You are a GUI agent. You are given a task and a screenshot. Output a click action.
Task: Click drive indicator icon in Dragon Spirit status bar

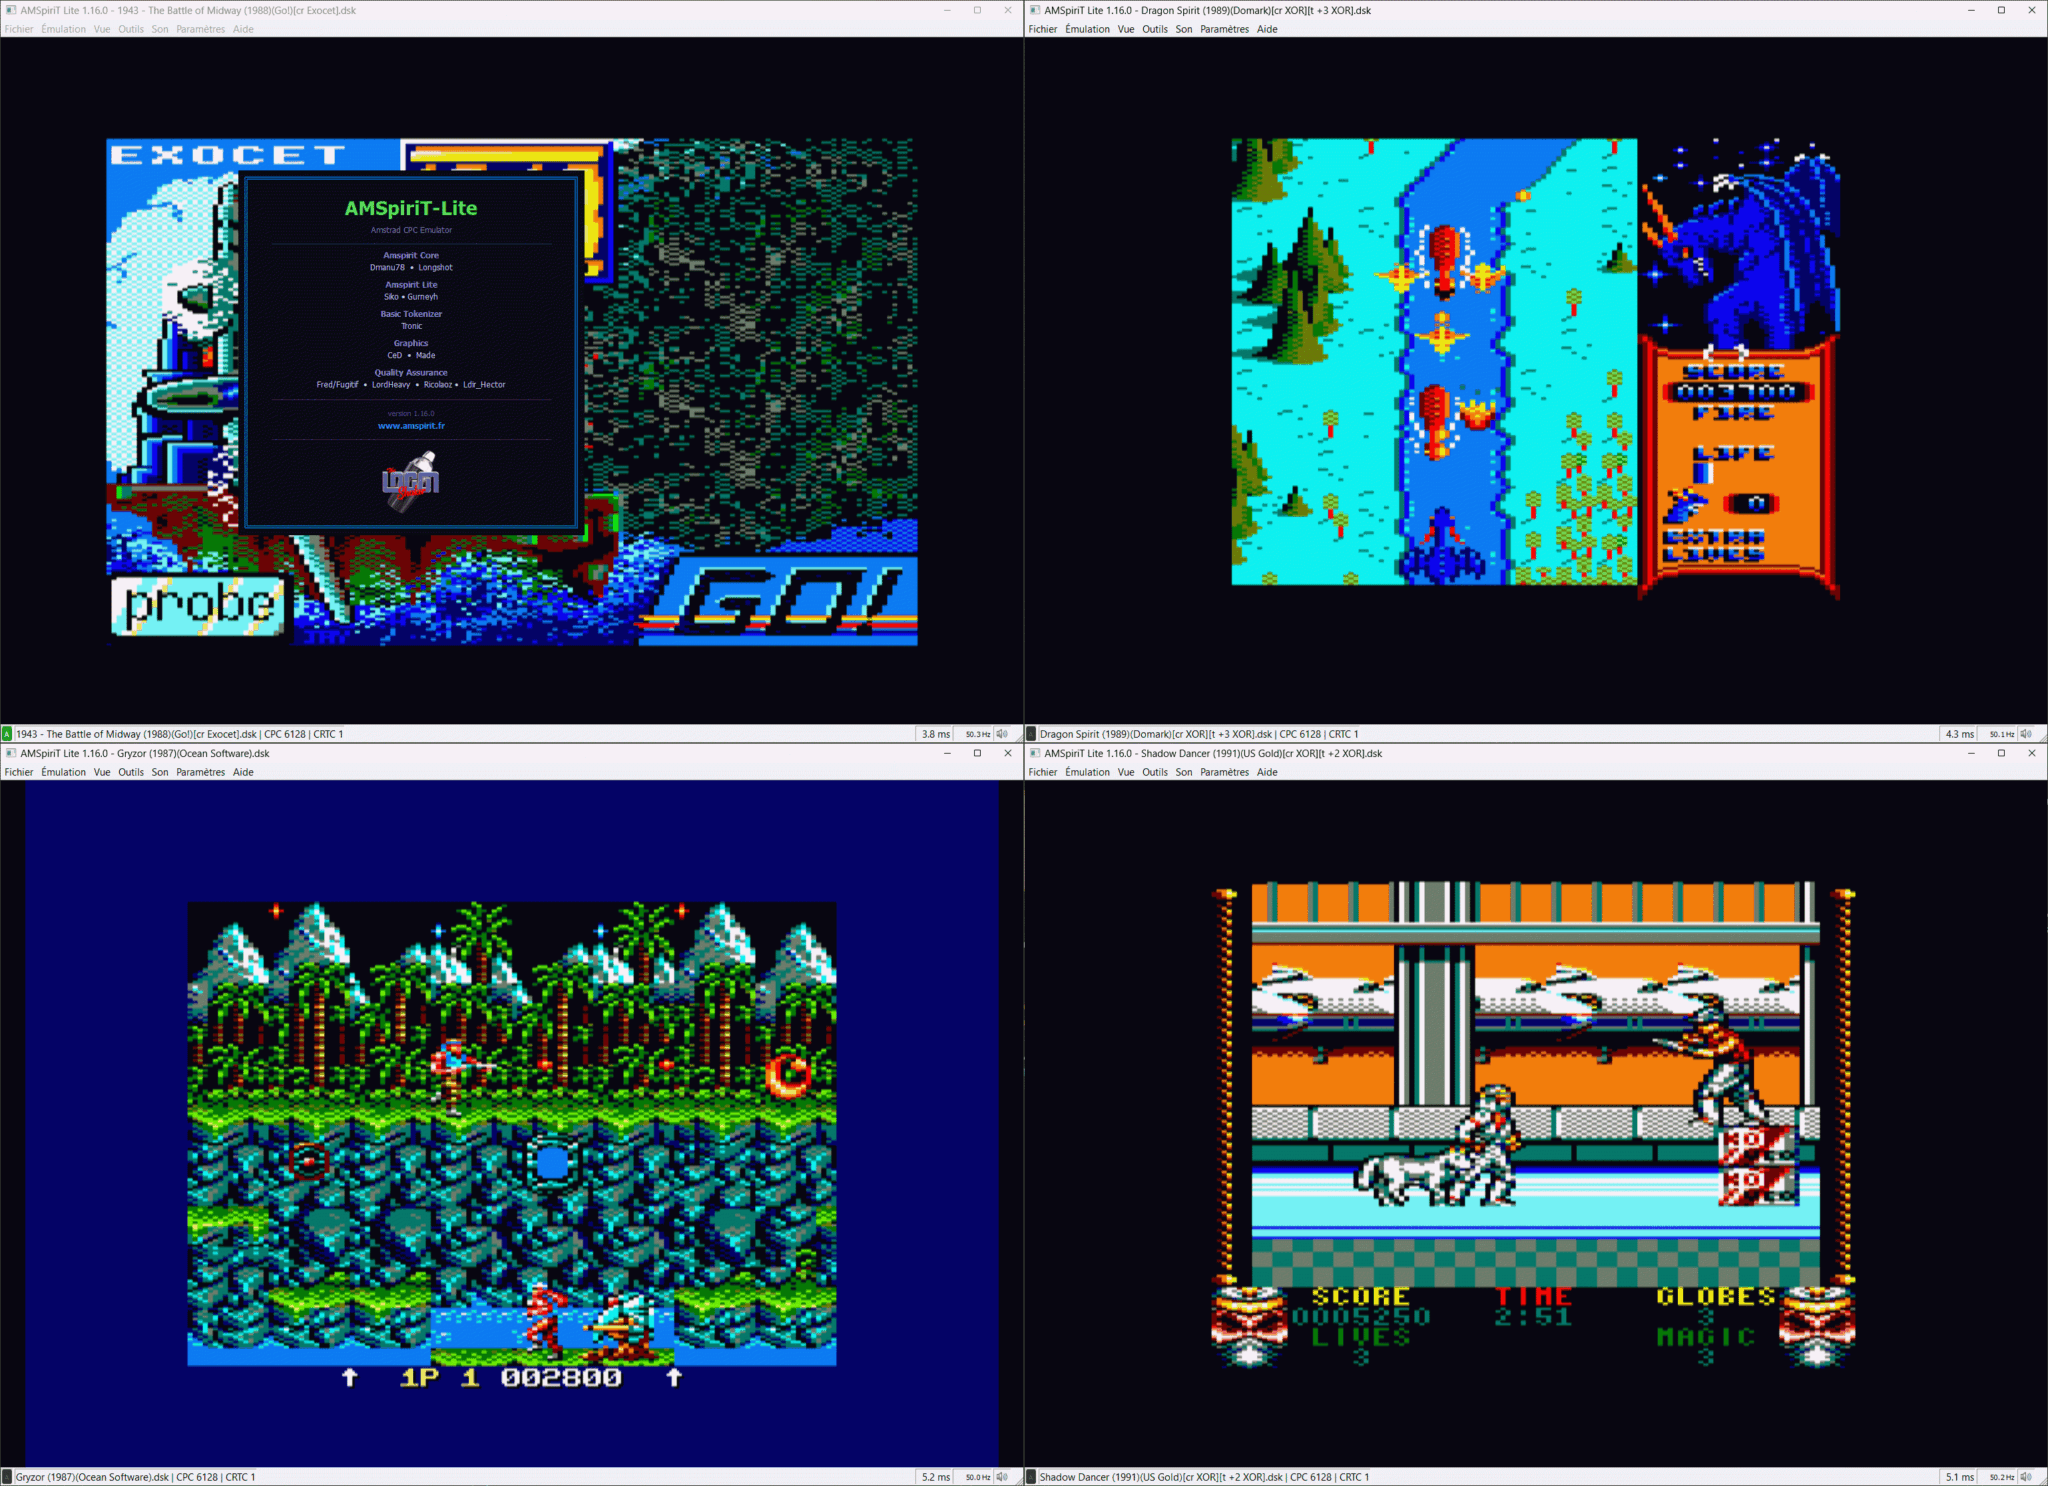[1031, 734]
